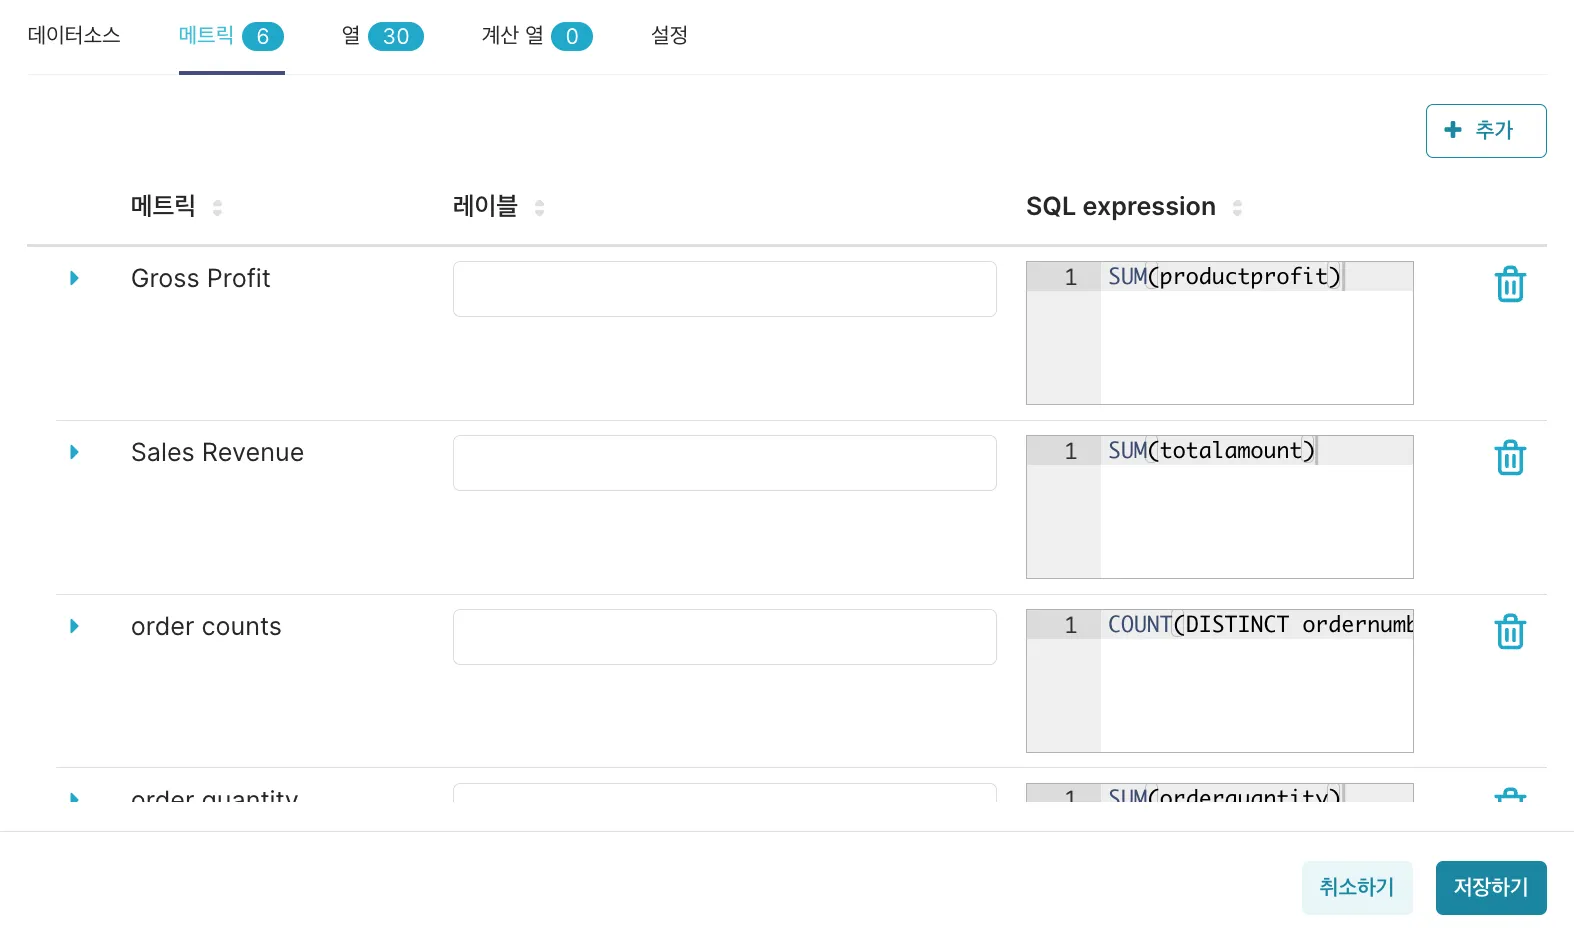
Task: Focus the Sales Revenue label input
Action: click(724, 463)
